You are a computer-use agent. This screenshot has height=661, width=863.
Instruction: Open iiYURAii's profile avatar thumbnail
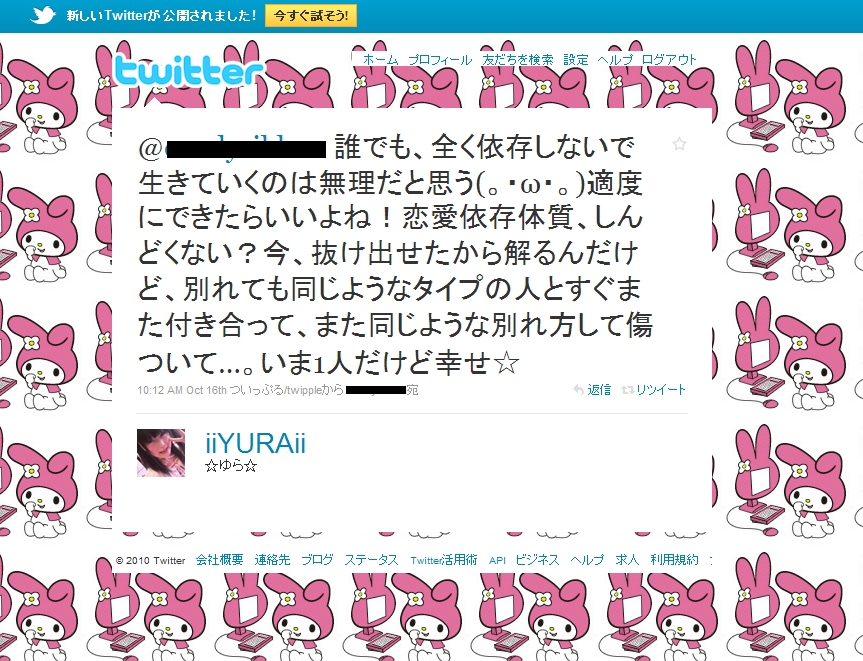161,452
